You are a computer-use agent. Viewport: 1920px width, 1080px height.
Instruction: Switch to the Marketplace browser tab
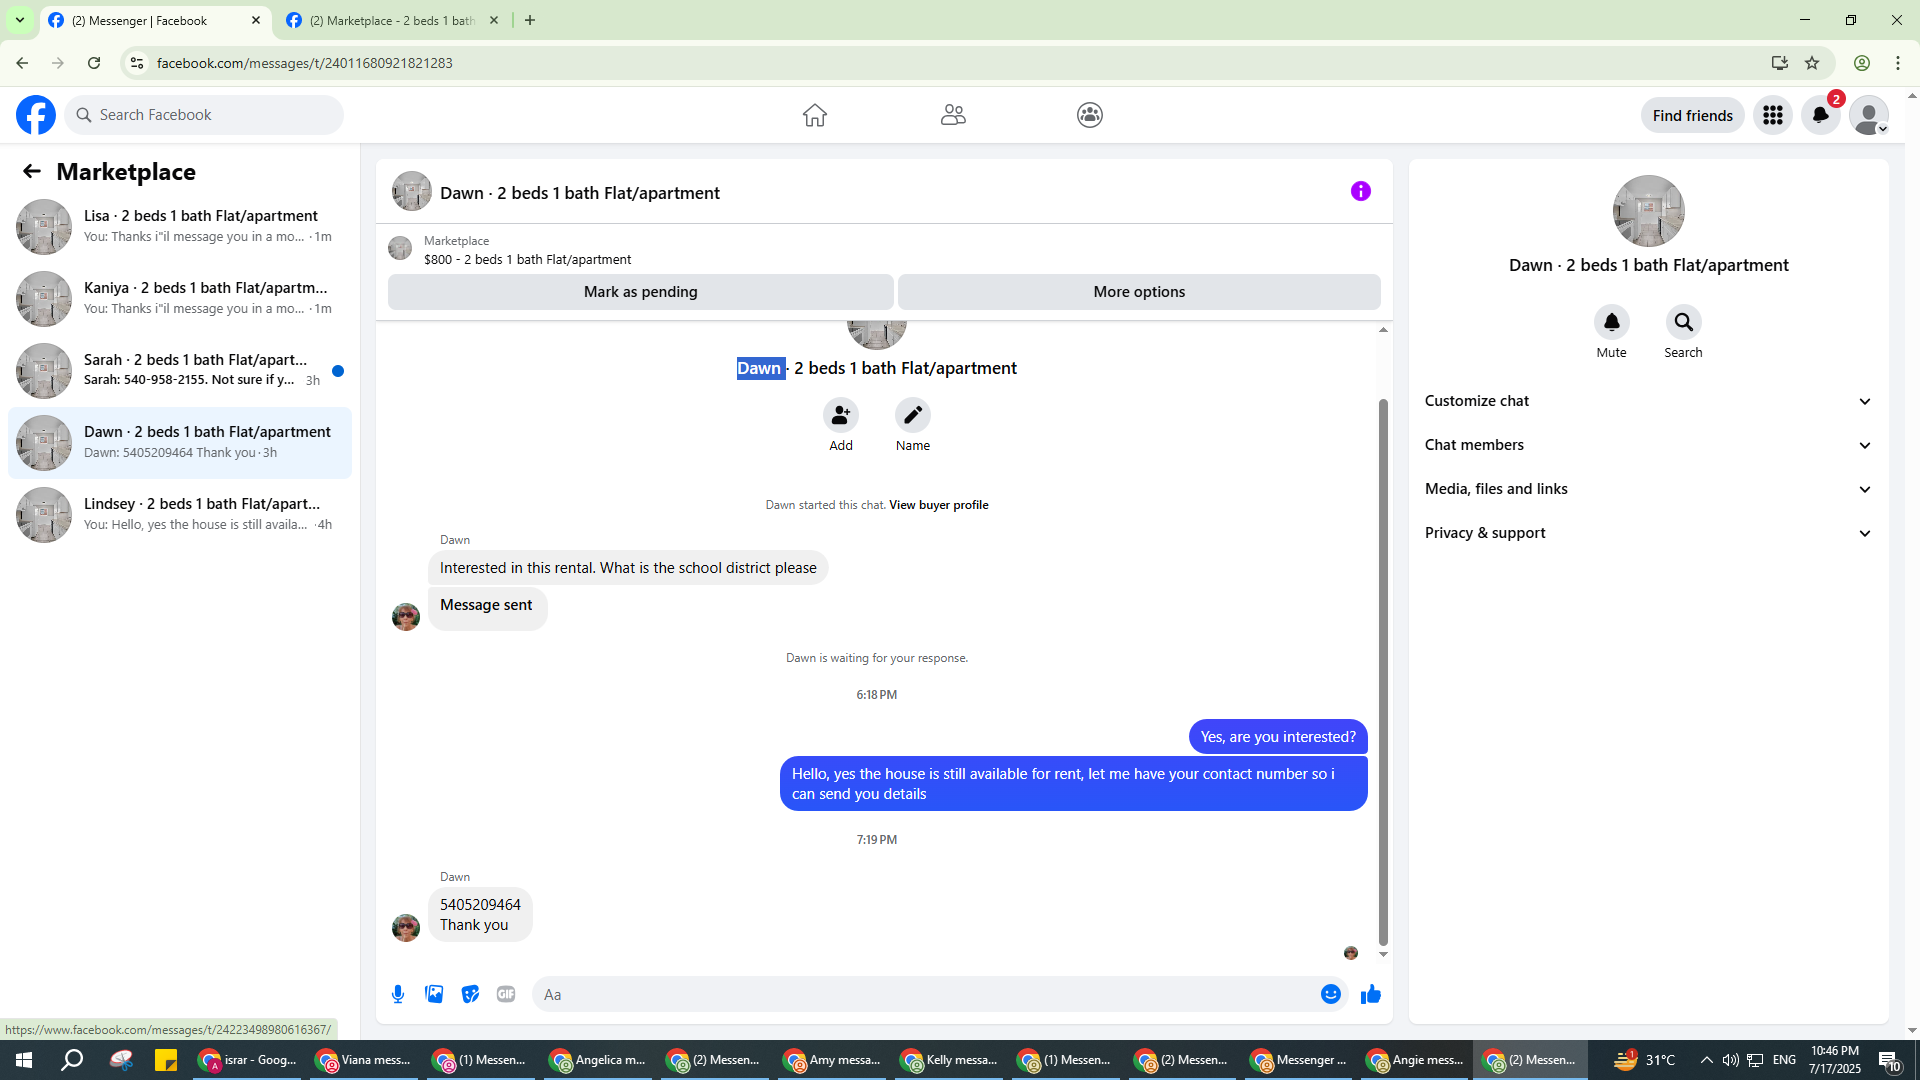point(392,20)
